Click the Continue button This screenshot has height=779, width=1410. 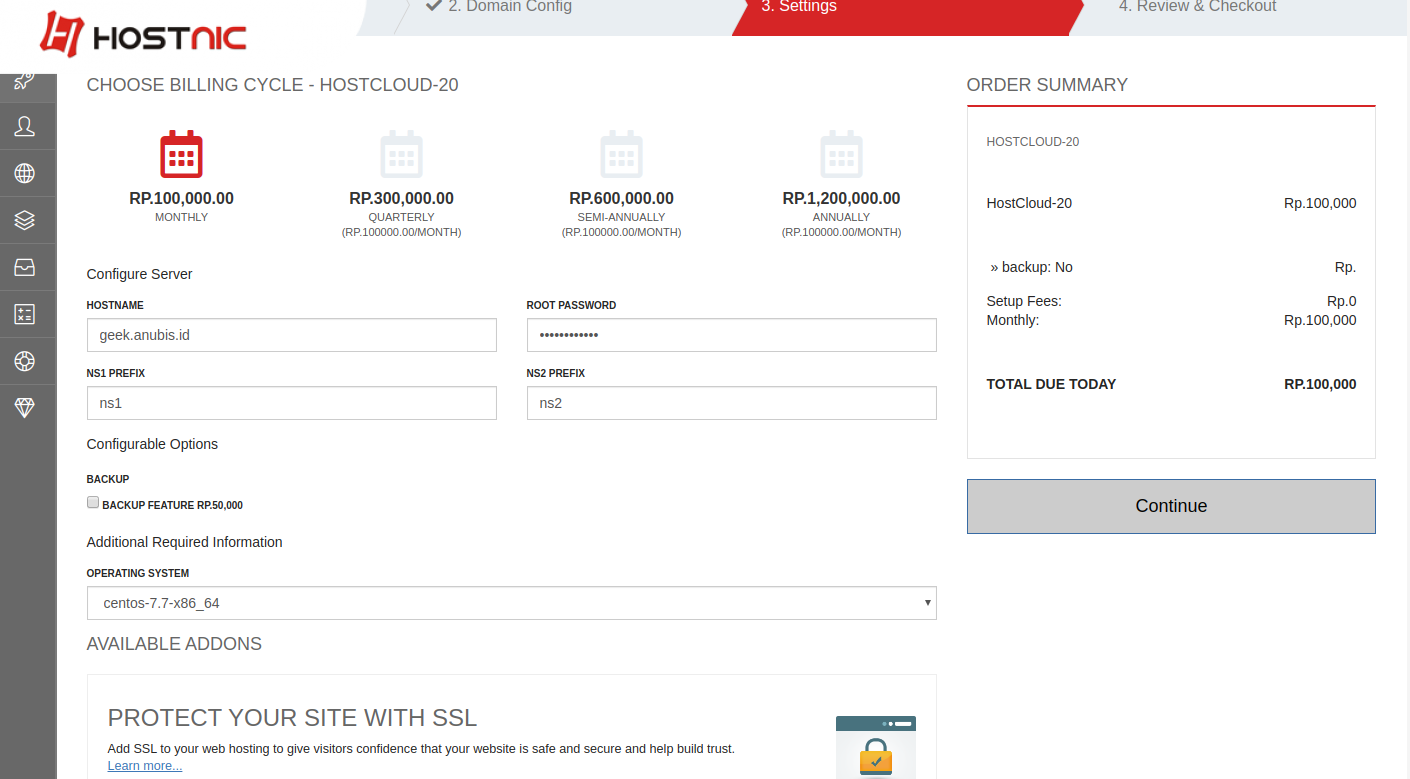click(1171, 506)
